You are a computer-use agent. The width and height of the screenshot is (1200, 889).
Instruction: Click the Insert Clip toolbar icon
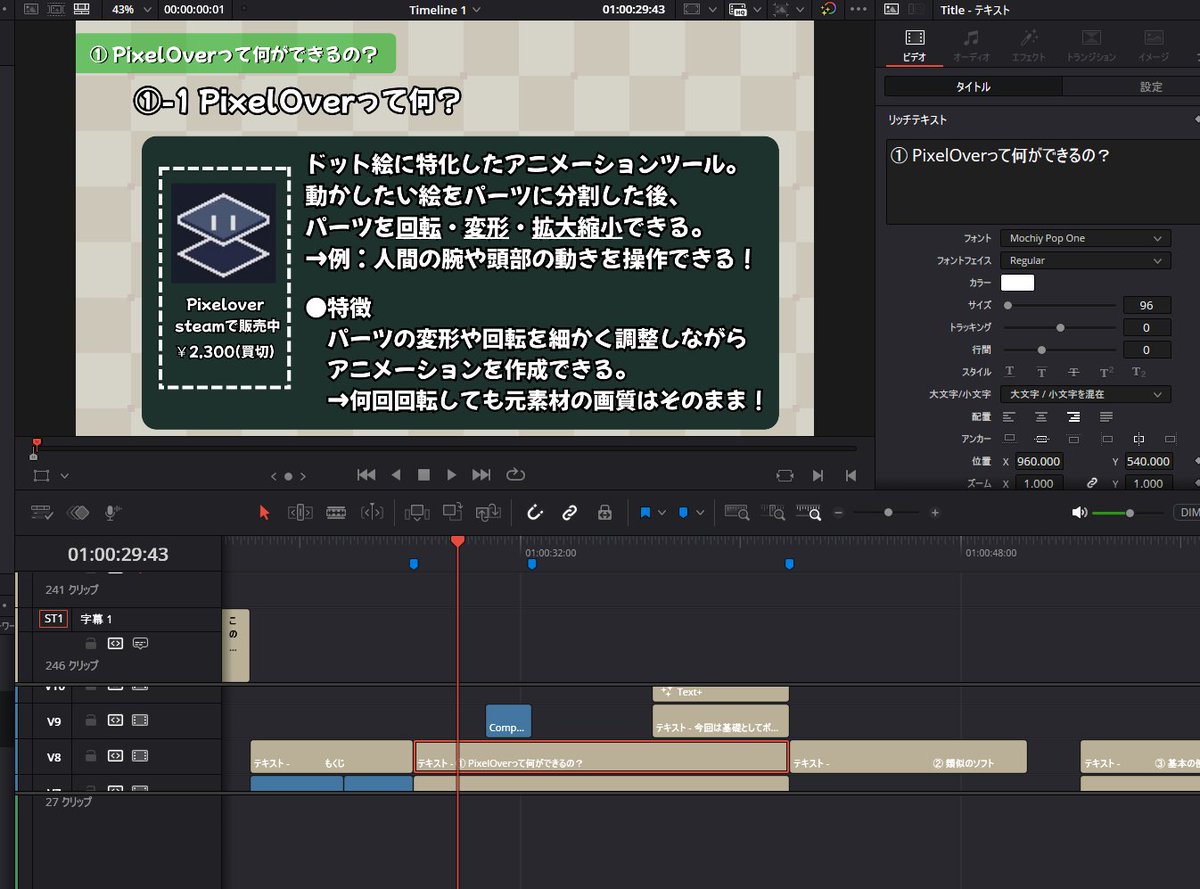pyautogui.click(x=417, y=512)
